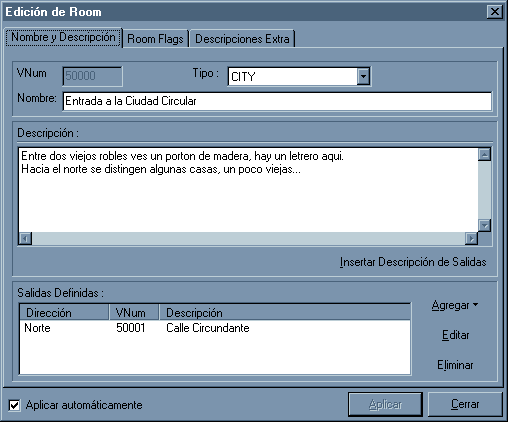Click Eliminar to remove an exit
508x422 pixels.
[455, 365]
